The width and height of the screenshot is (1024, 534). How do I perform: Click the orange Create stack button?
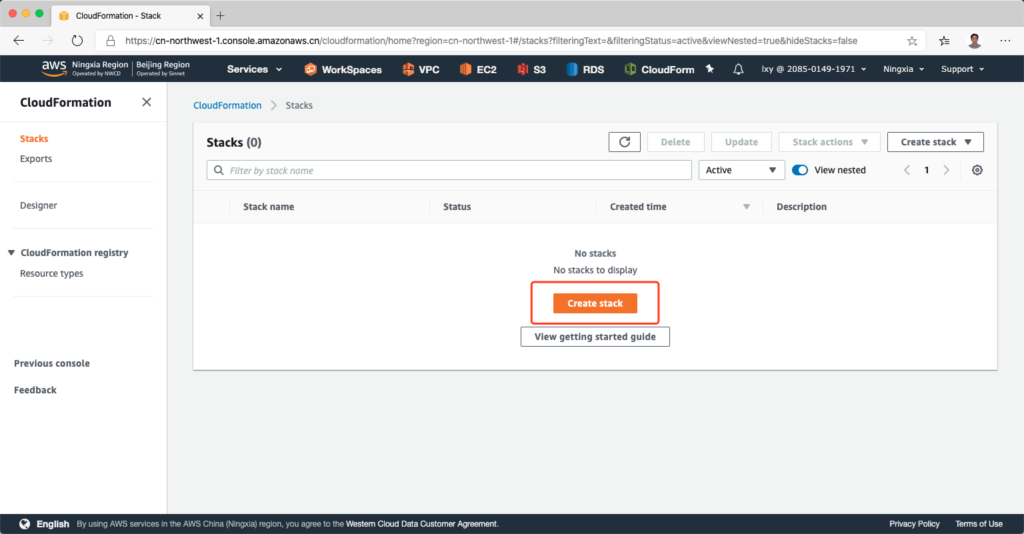tap(595, 303)
